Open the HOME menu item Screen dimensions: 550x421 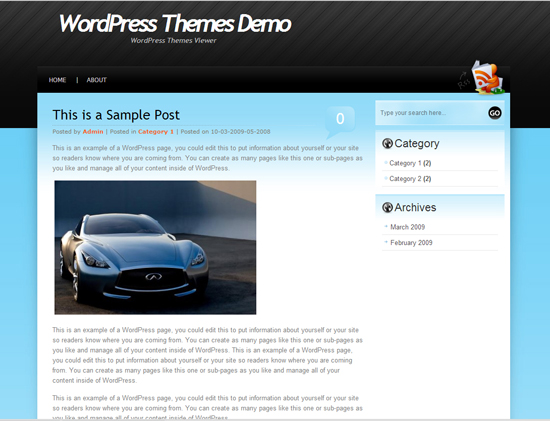coord(57,80)
